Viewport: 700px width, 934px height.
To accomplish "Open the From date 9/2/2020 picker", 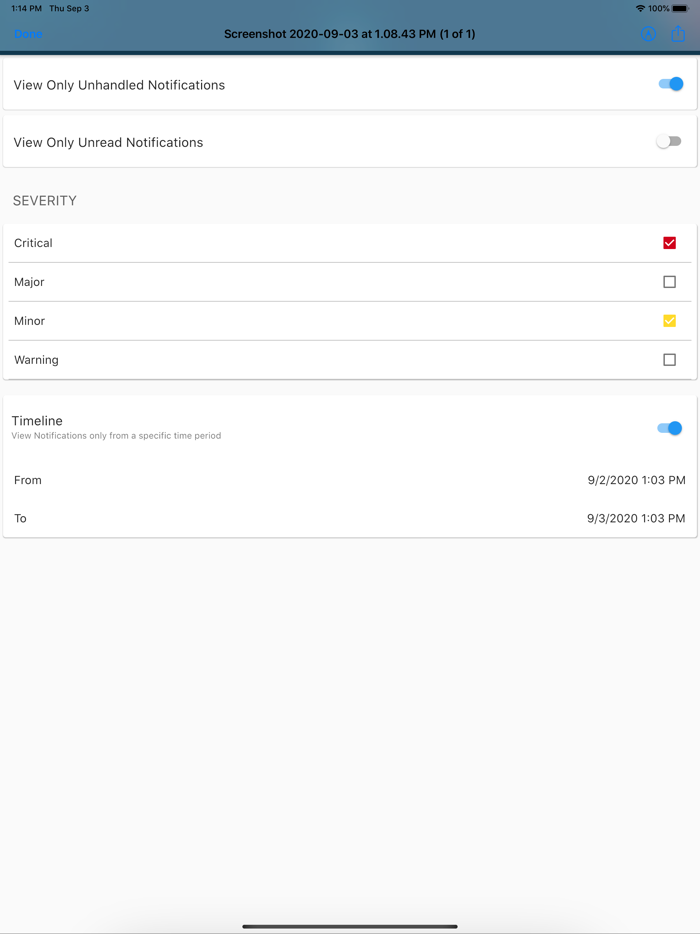I will tap(636, 480).
